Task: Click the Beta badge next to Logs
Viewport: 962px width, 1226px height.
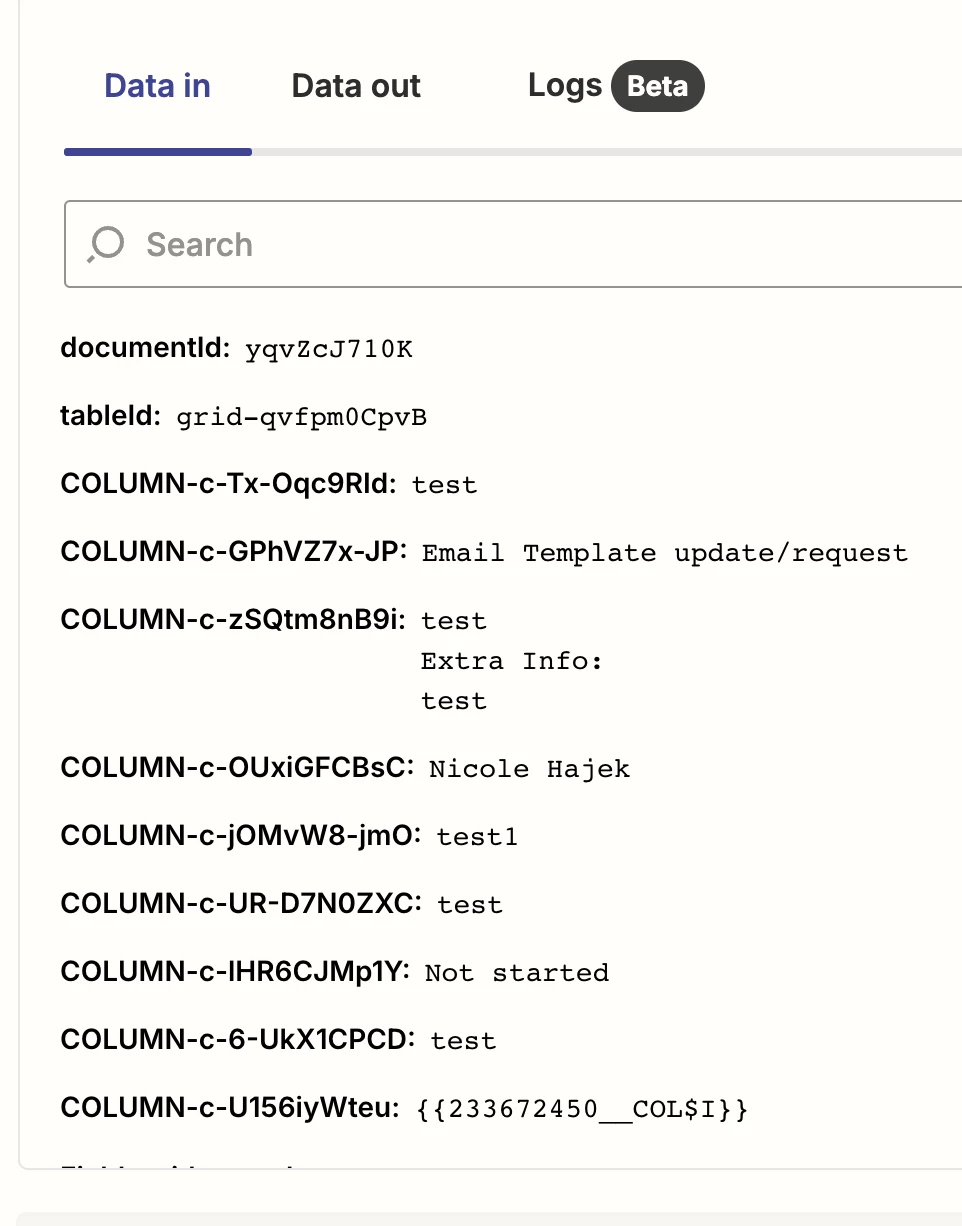Action: click(657, 86)
